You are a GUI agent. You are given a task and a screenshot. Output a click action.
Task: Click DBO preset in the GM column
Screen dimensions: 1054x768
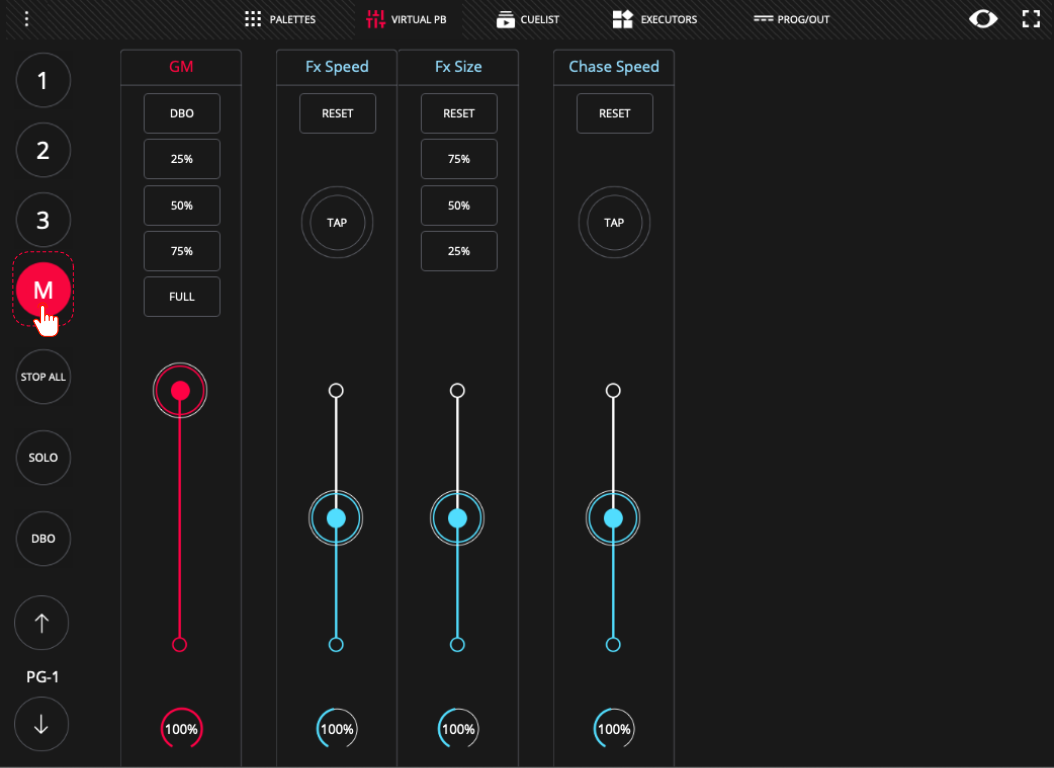point(181,114)
